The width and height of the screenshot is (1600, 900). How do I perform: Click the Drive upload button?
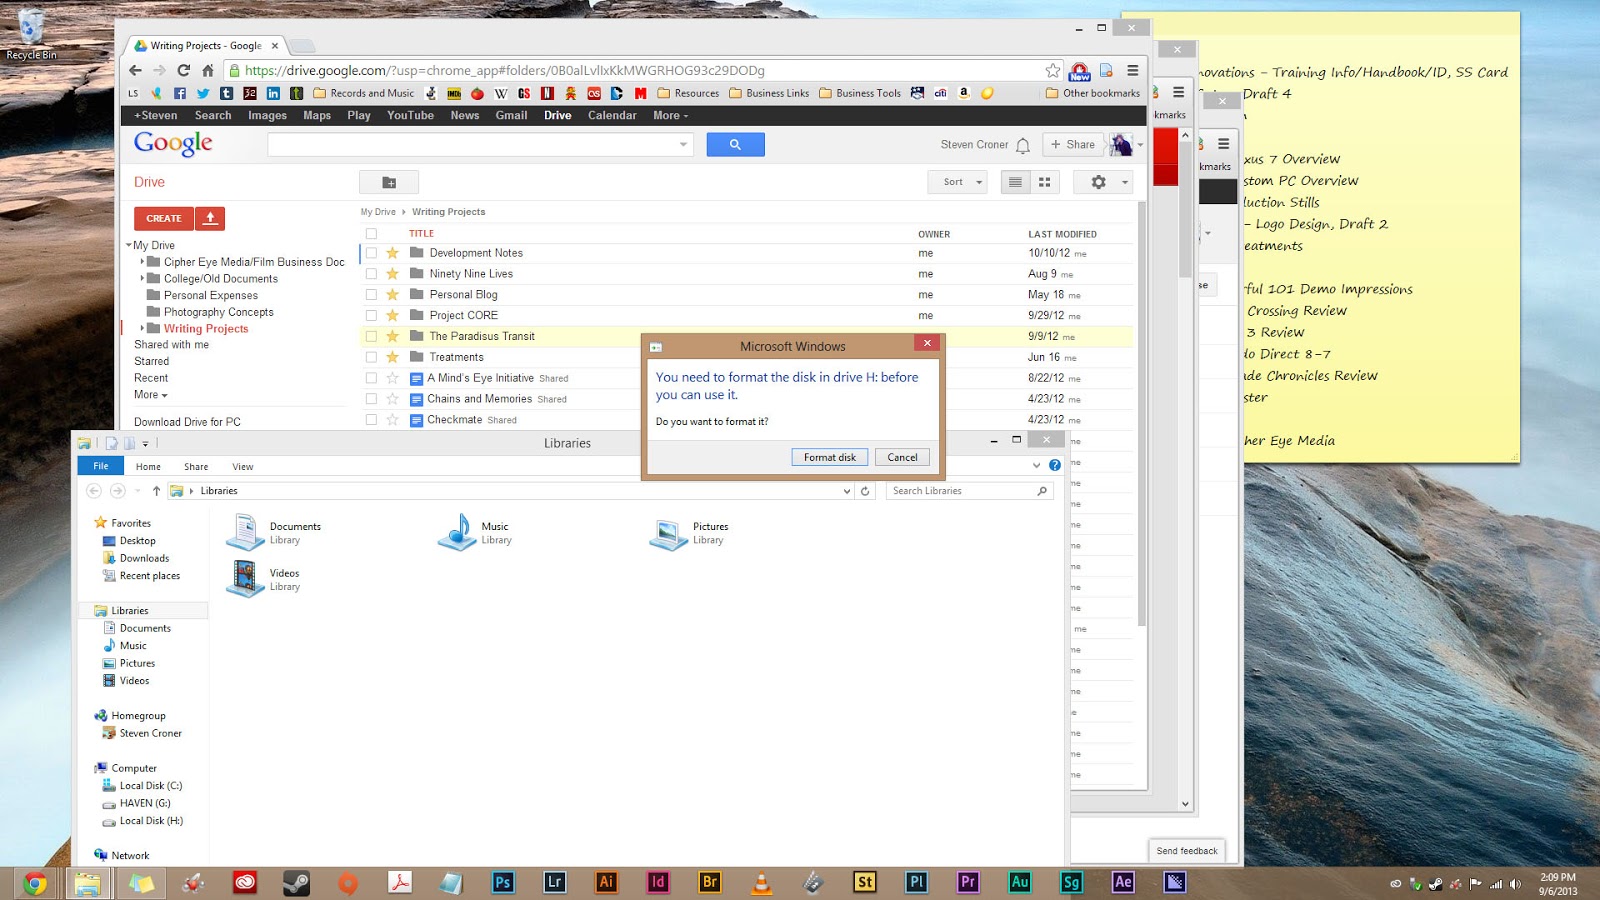coord(210,218)
